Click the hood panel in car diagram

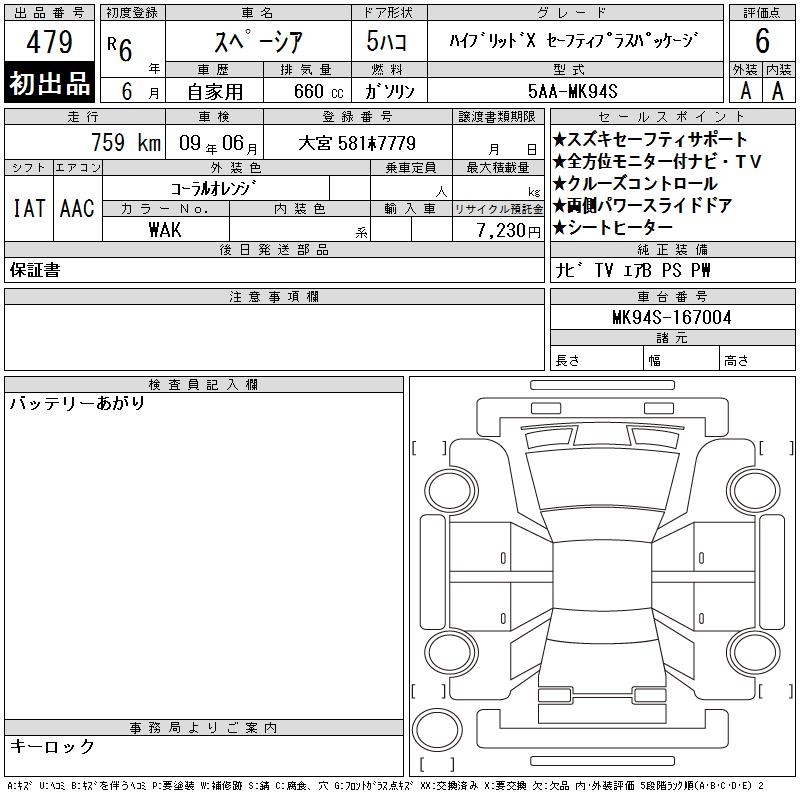(x=602, y=480)
